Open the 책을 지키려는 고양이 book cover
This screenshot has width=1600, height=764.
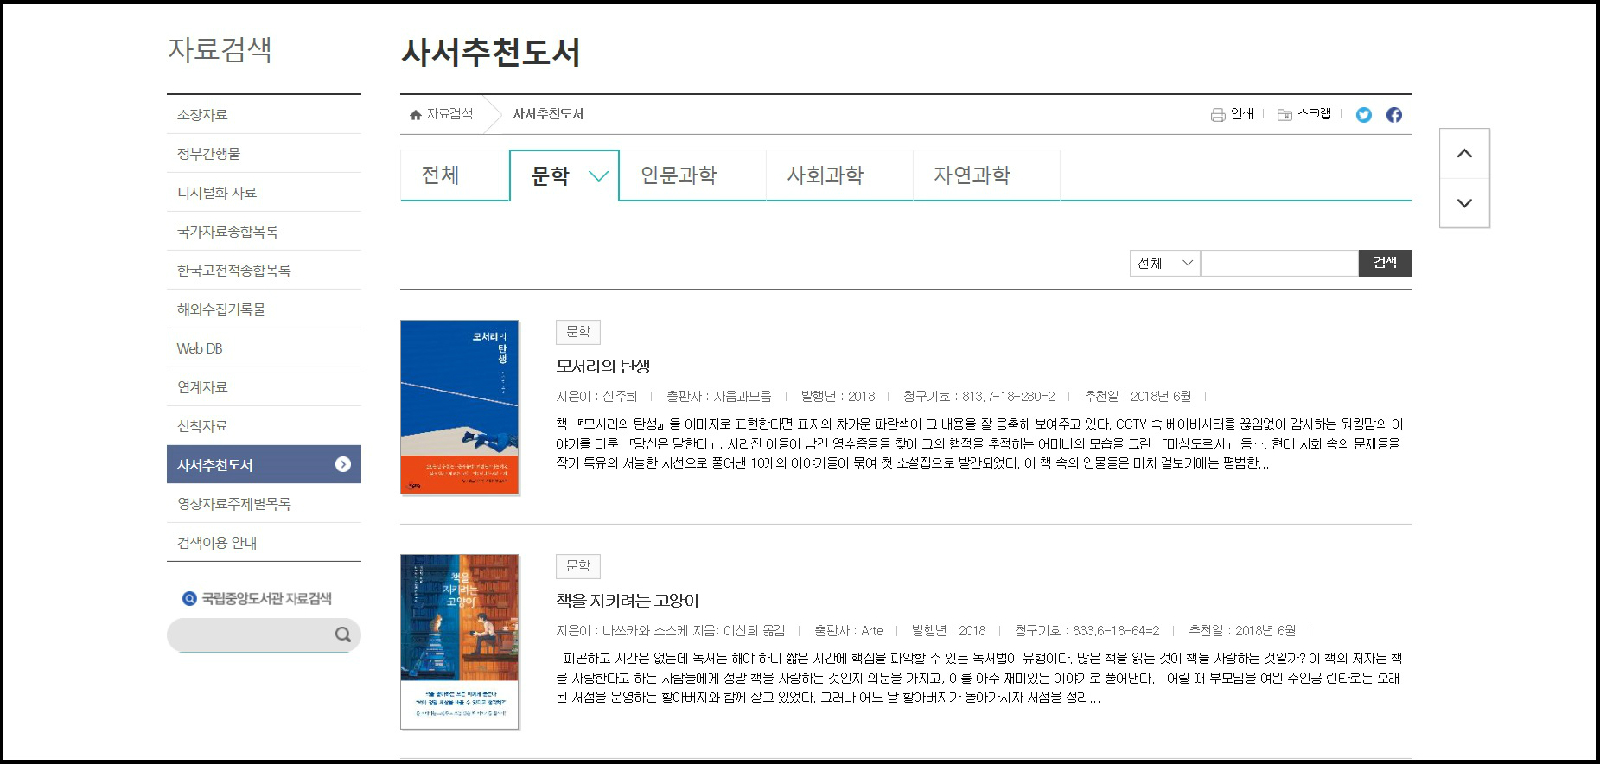(459, 641)
